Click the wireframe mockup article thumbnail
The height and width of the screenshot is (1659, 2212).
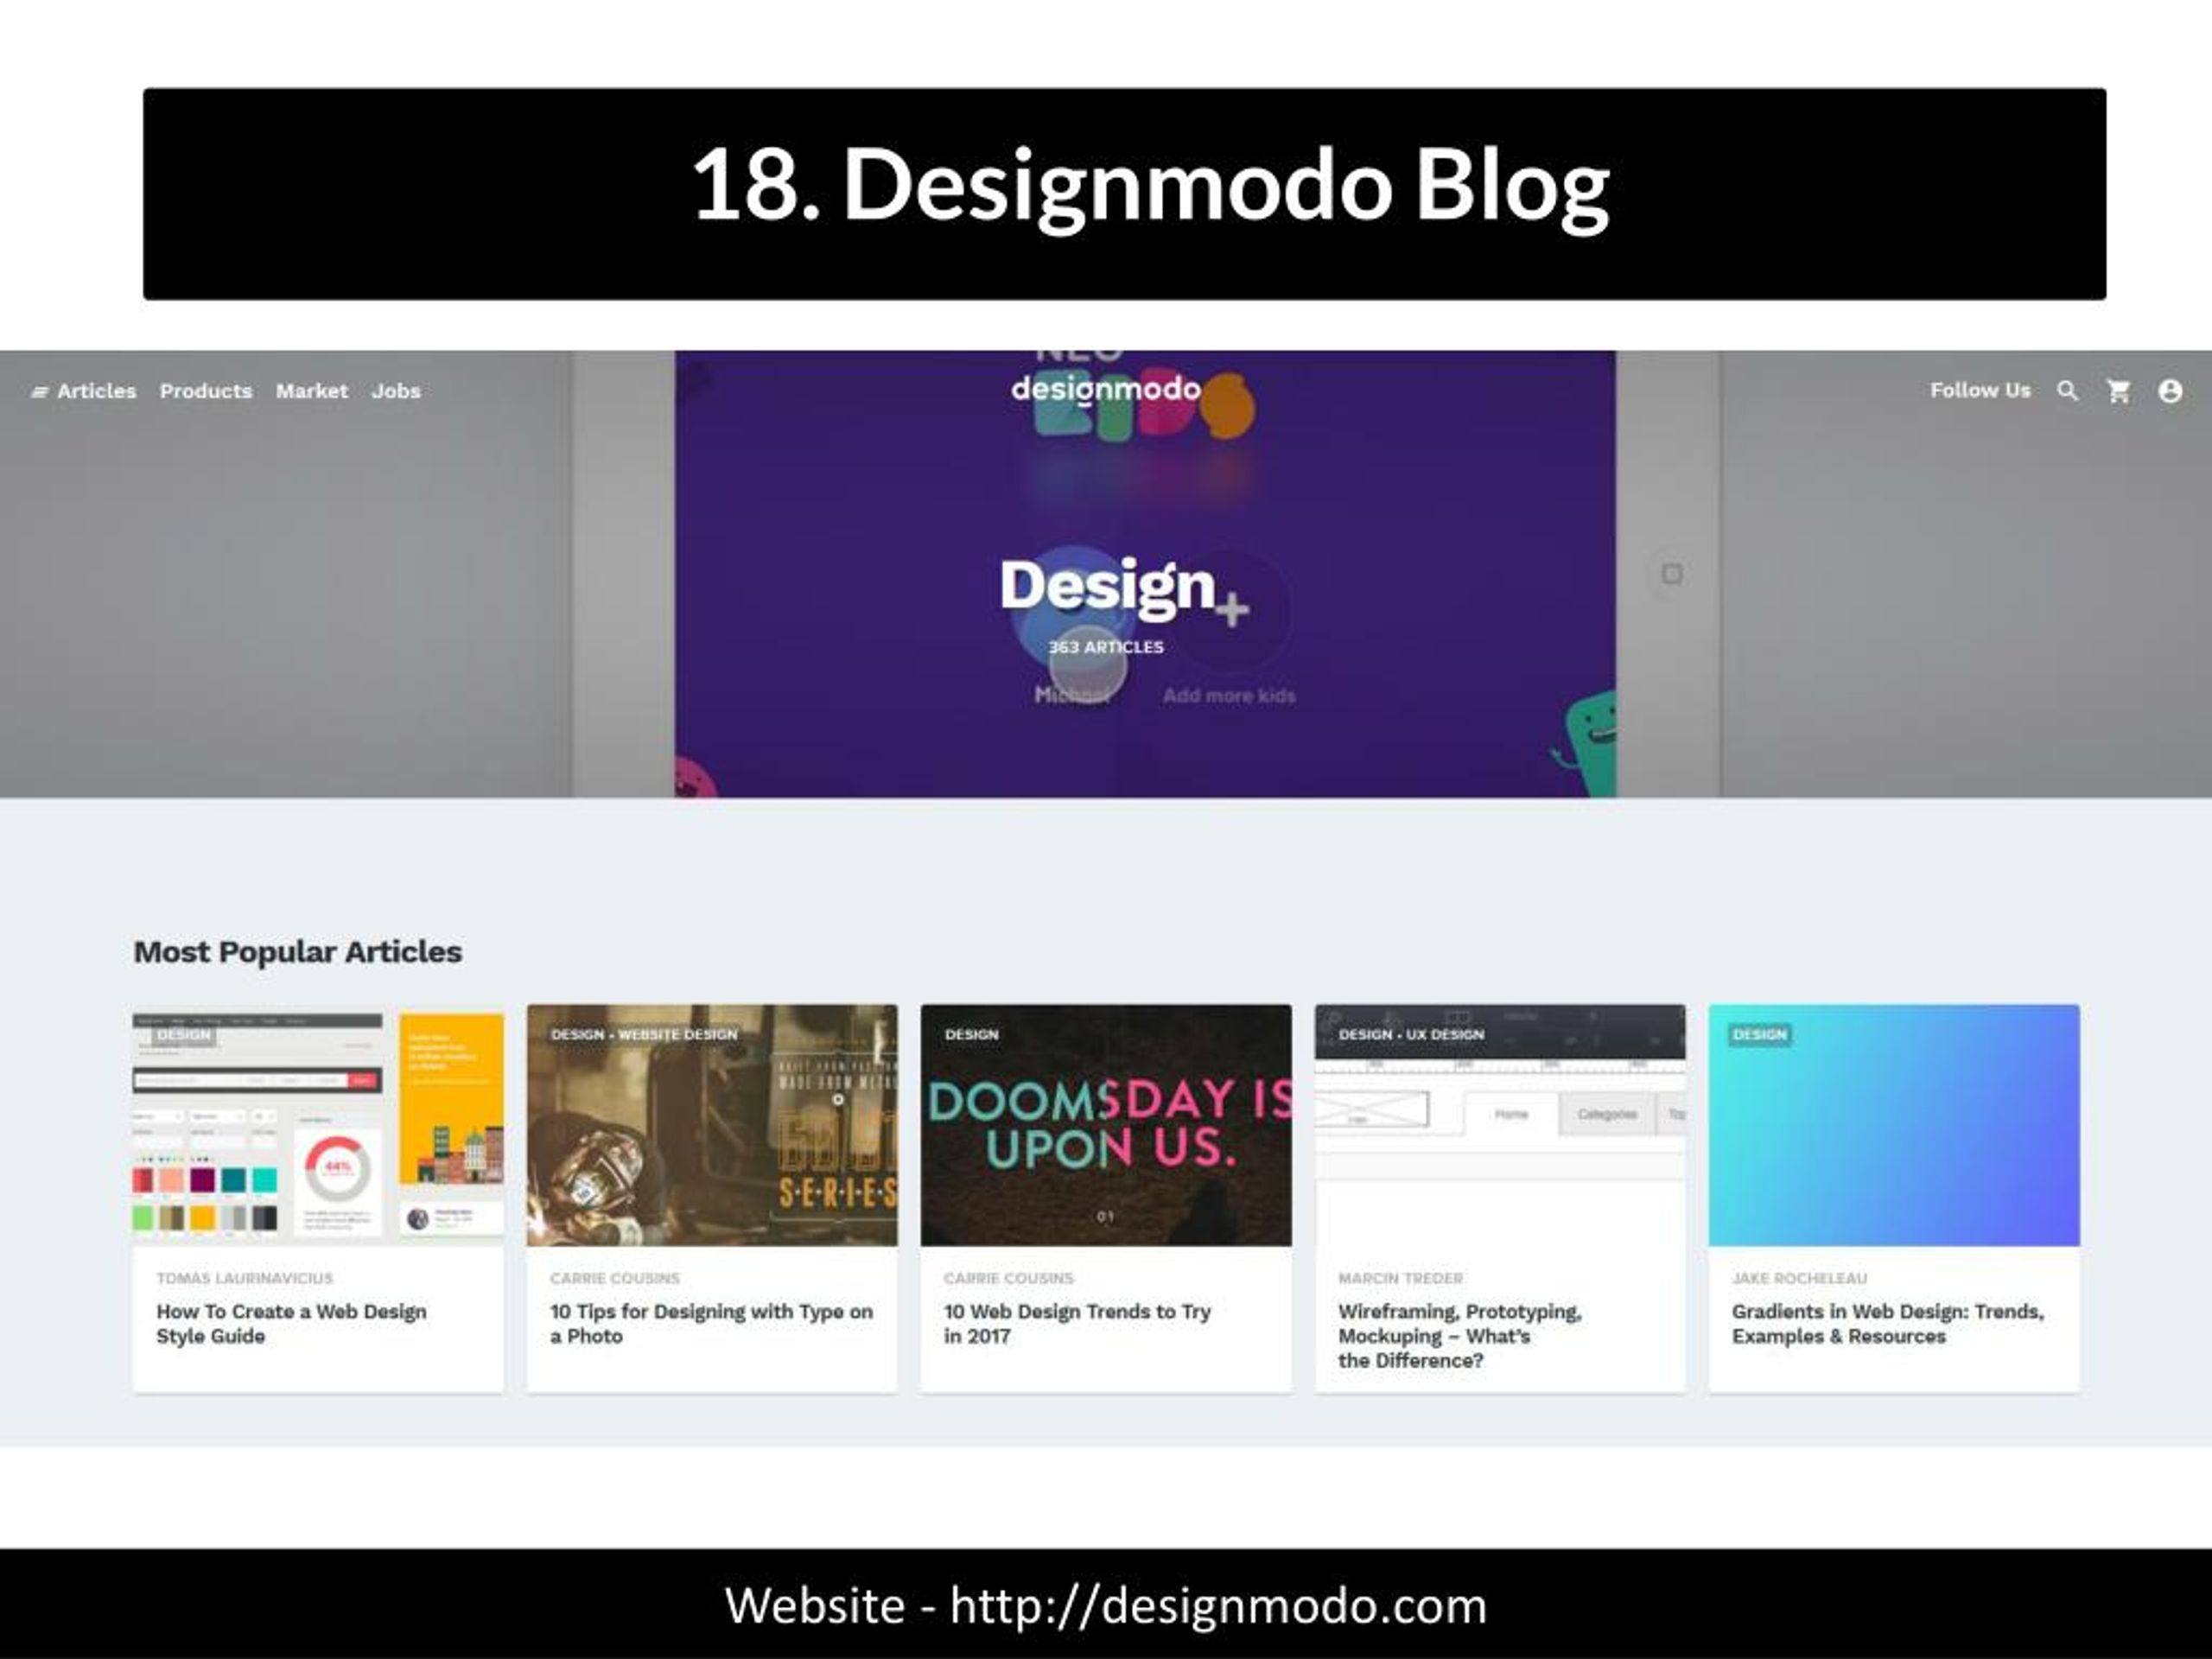[1500, 1125]
